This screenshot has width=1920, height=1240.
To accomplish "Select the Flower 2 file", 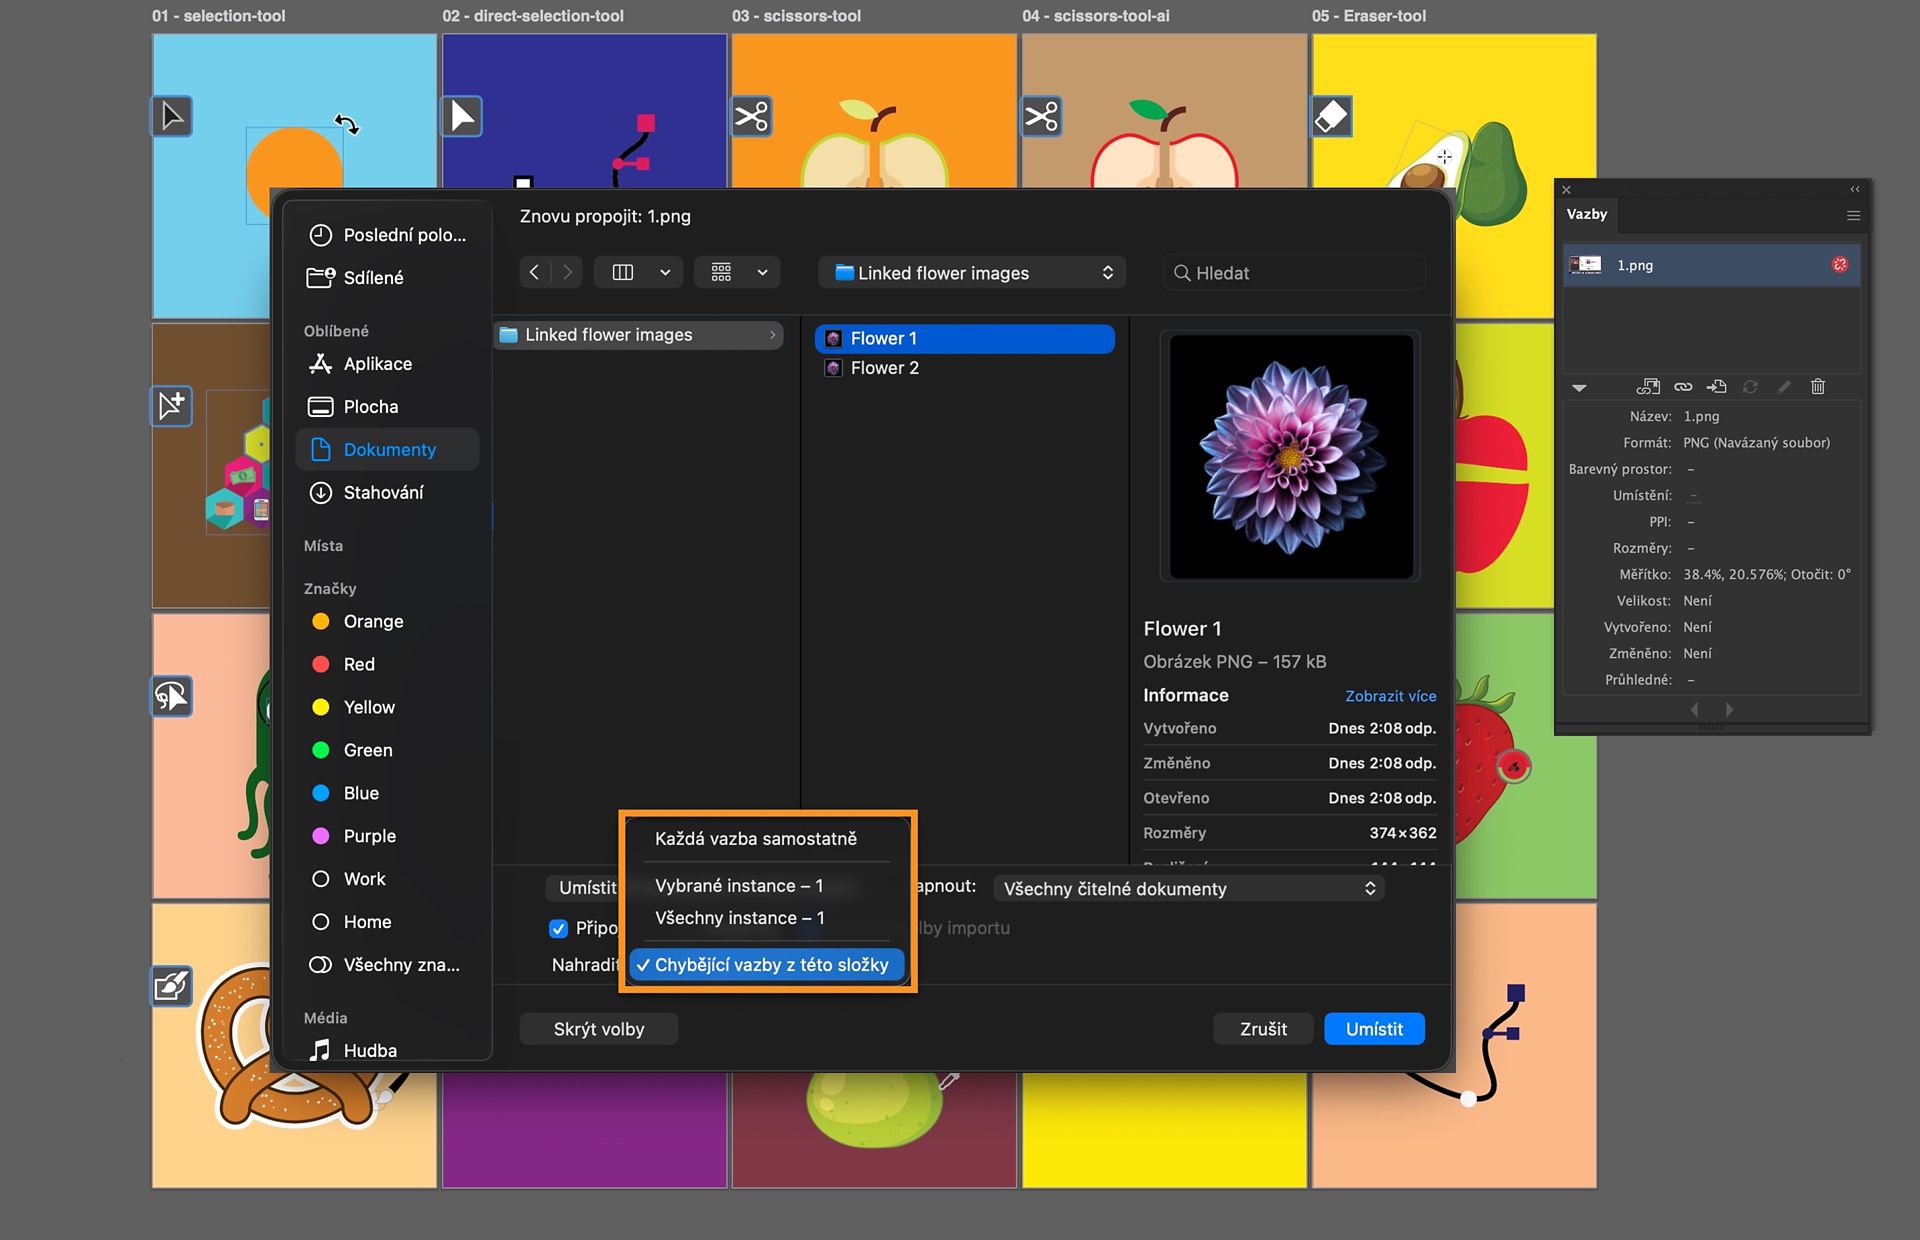I will [965, 368].
